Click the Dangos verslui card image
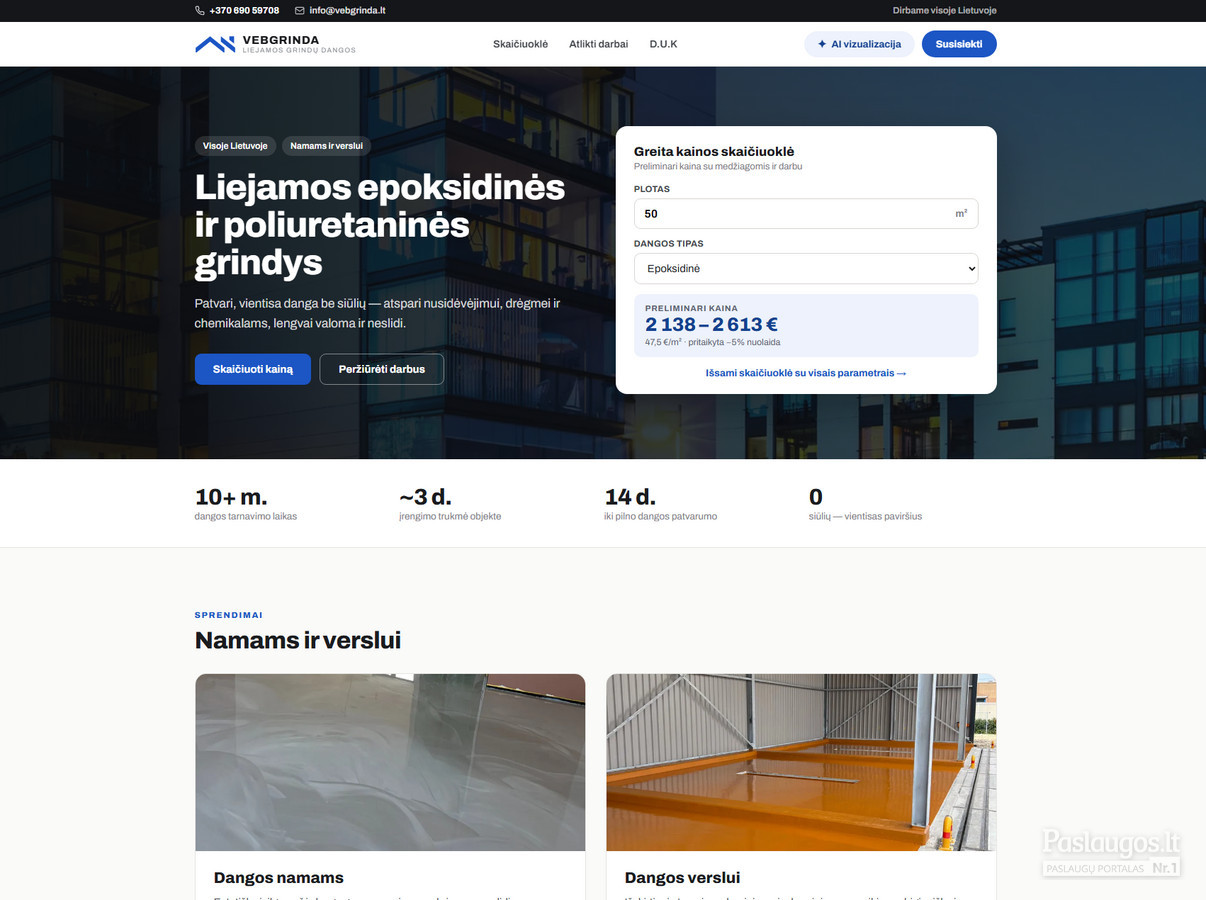 [x=801, y=762]
